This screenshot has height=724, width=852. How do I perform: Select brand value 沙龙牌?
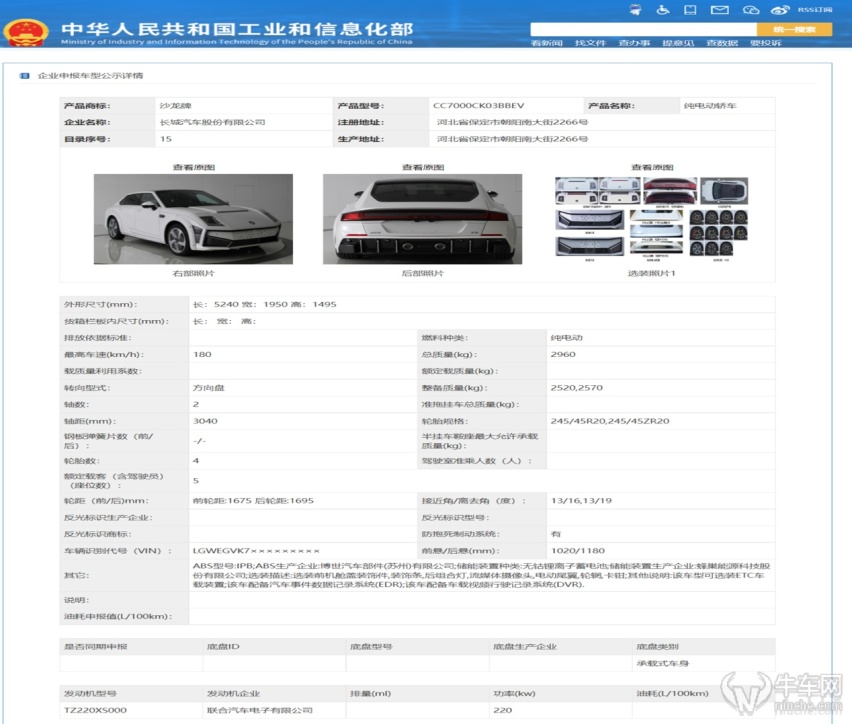176,106
